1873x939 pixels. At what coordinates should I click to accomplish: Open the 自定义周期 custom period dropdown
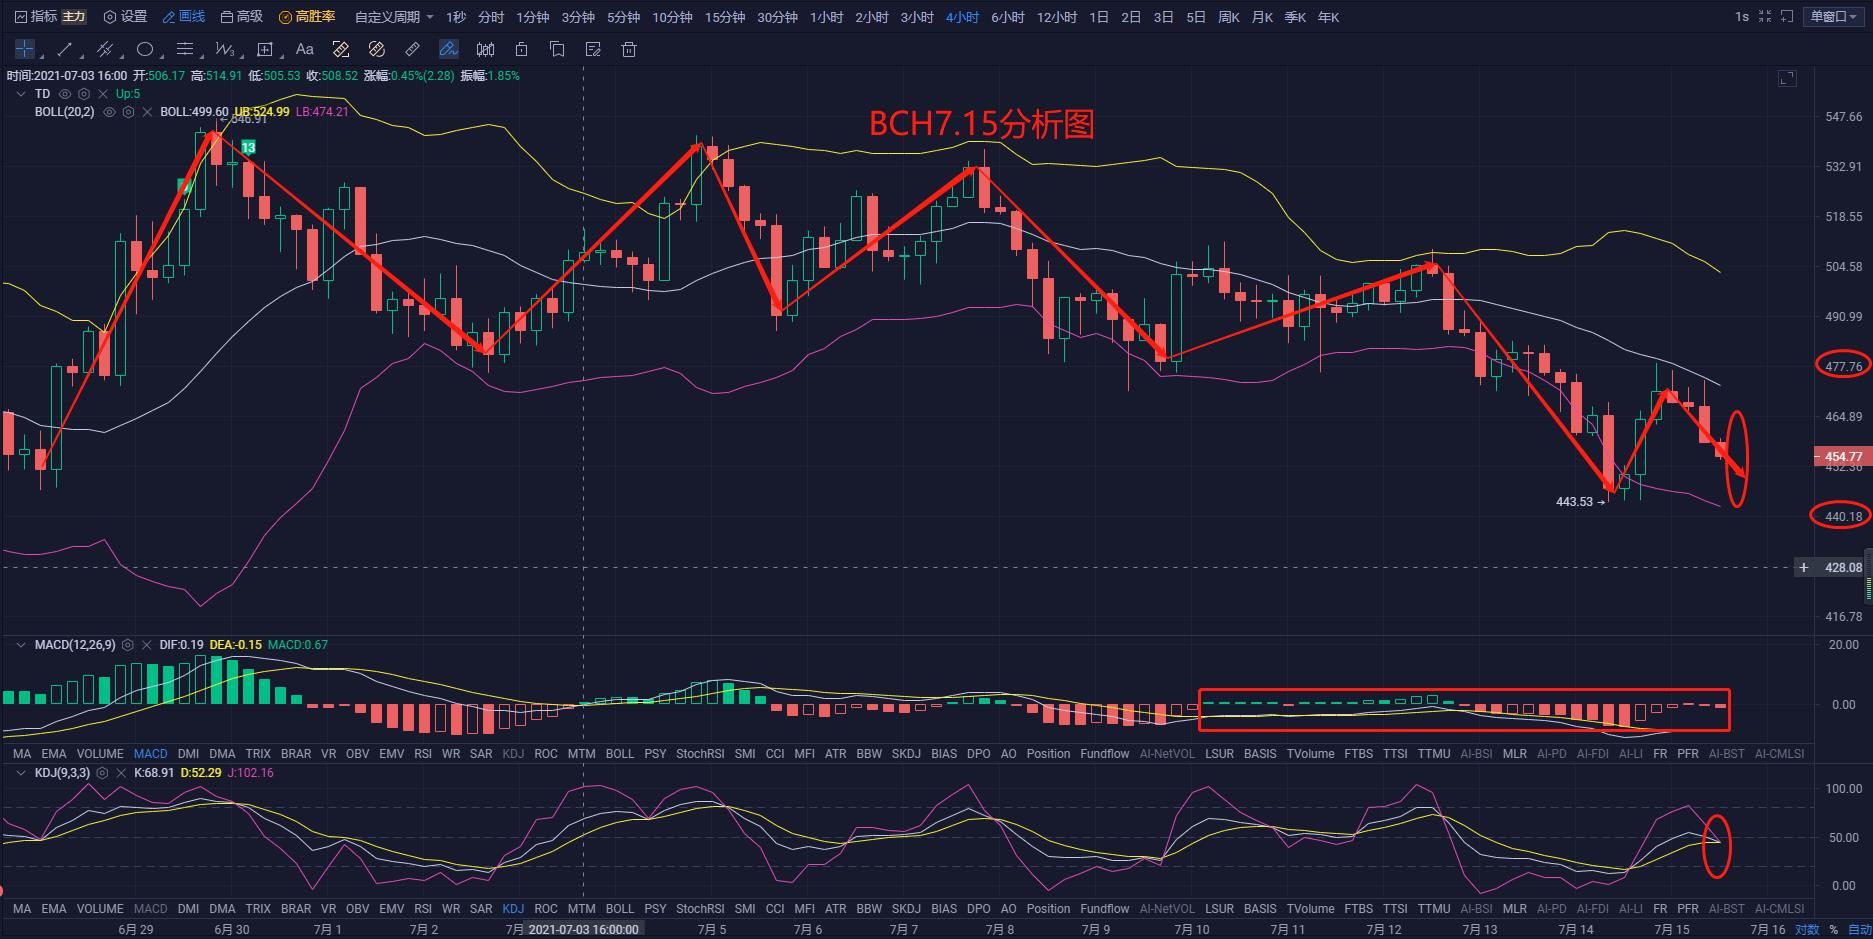coord(394,17)
